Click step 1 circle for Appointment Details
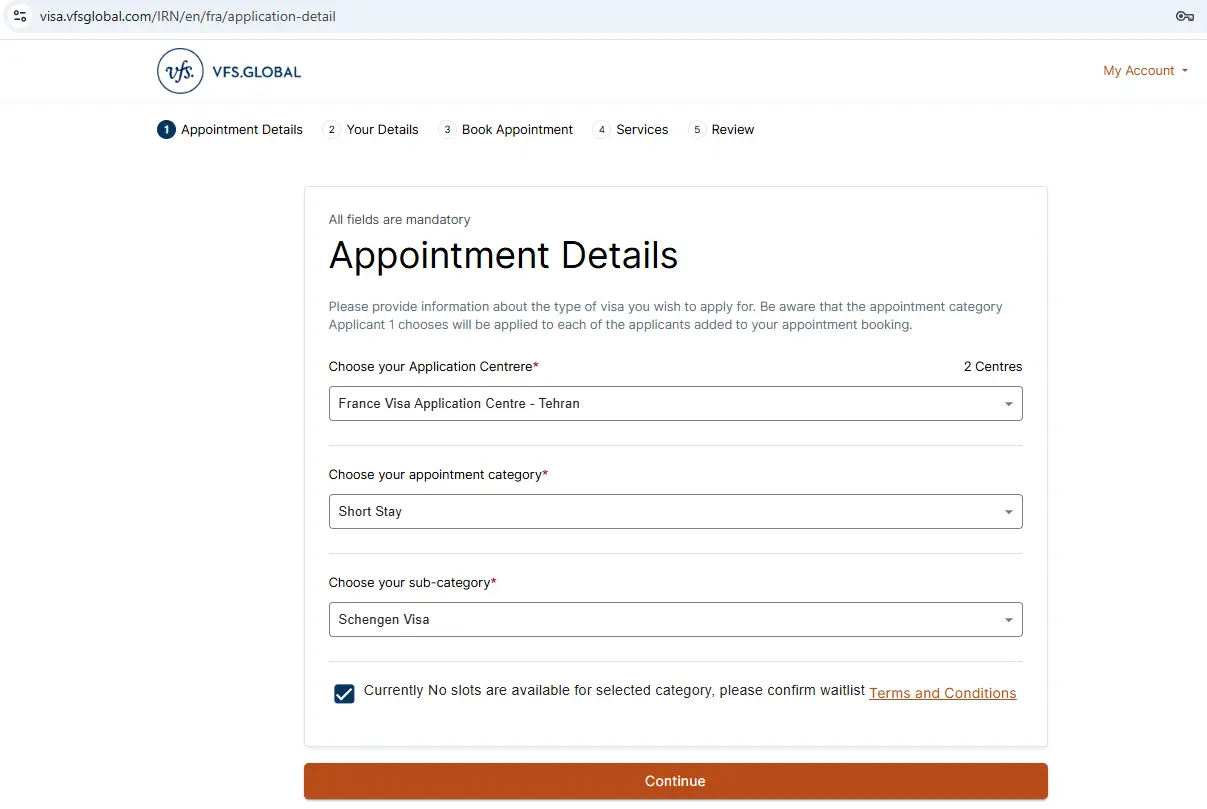This screenshot has height=809, width=1207. [x=166, y=130]
